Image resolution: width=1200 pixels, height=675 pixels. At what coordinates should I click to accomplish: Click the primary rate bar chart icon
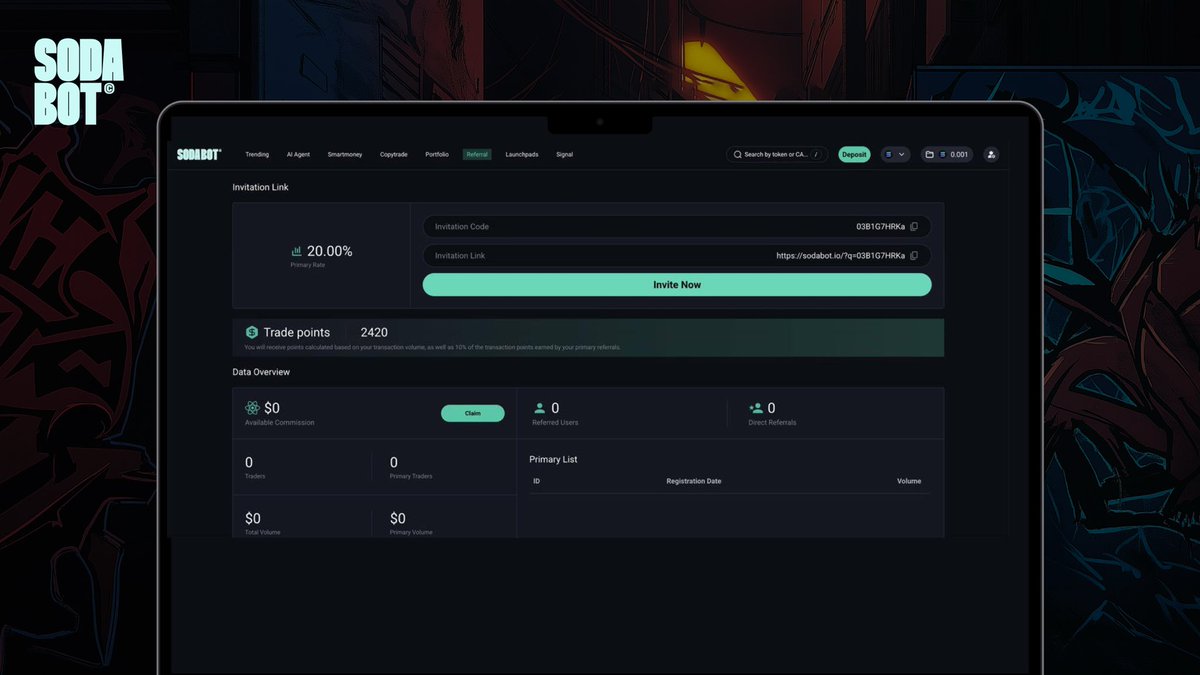coord(297,252)
